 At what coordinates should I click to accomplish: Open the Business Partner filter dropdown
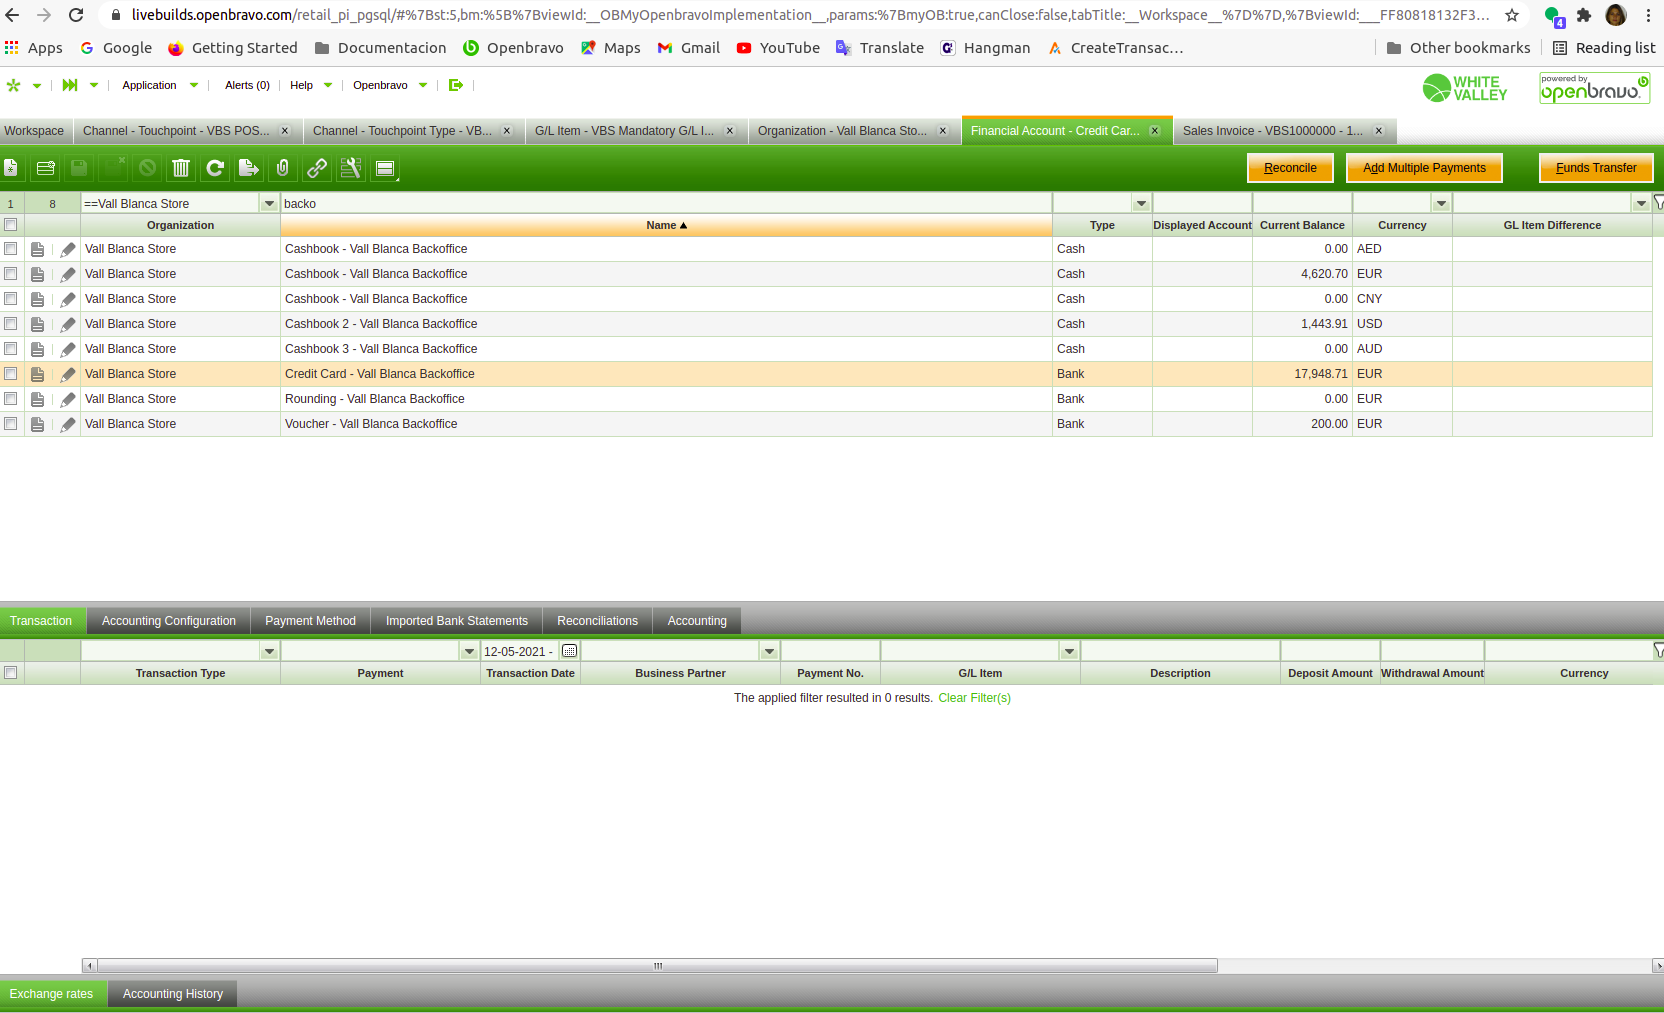769,651
